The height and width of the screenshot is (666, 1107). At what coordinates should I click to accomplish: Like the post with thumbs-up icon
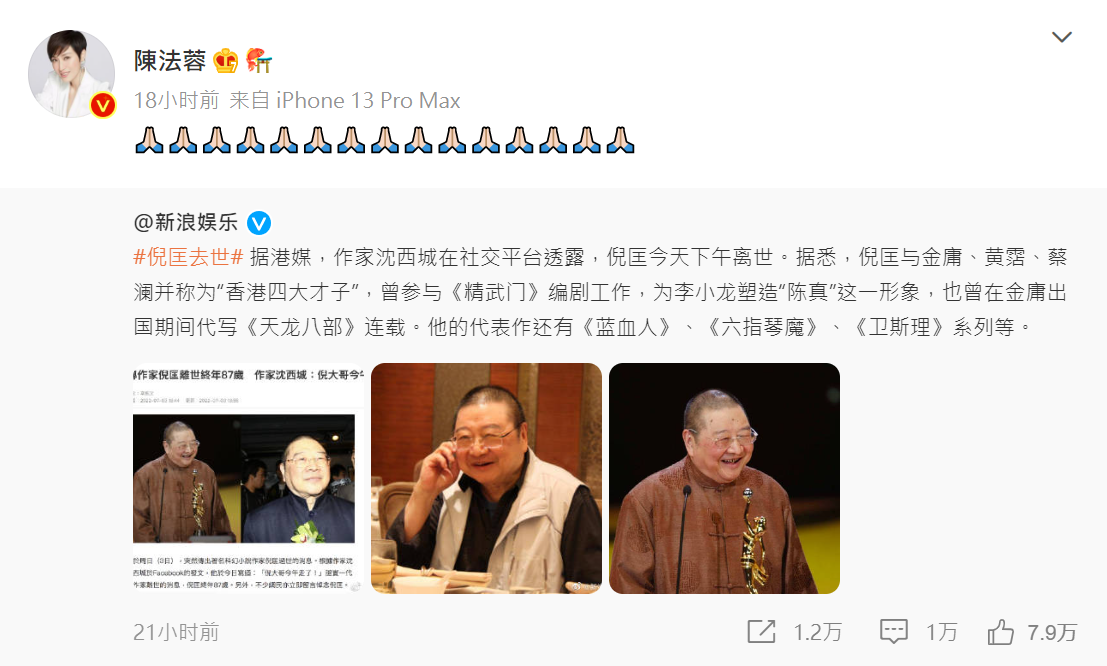[1000, 631]
